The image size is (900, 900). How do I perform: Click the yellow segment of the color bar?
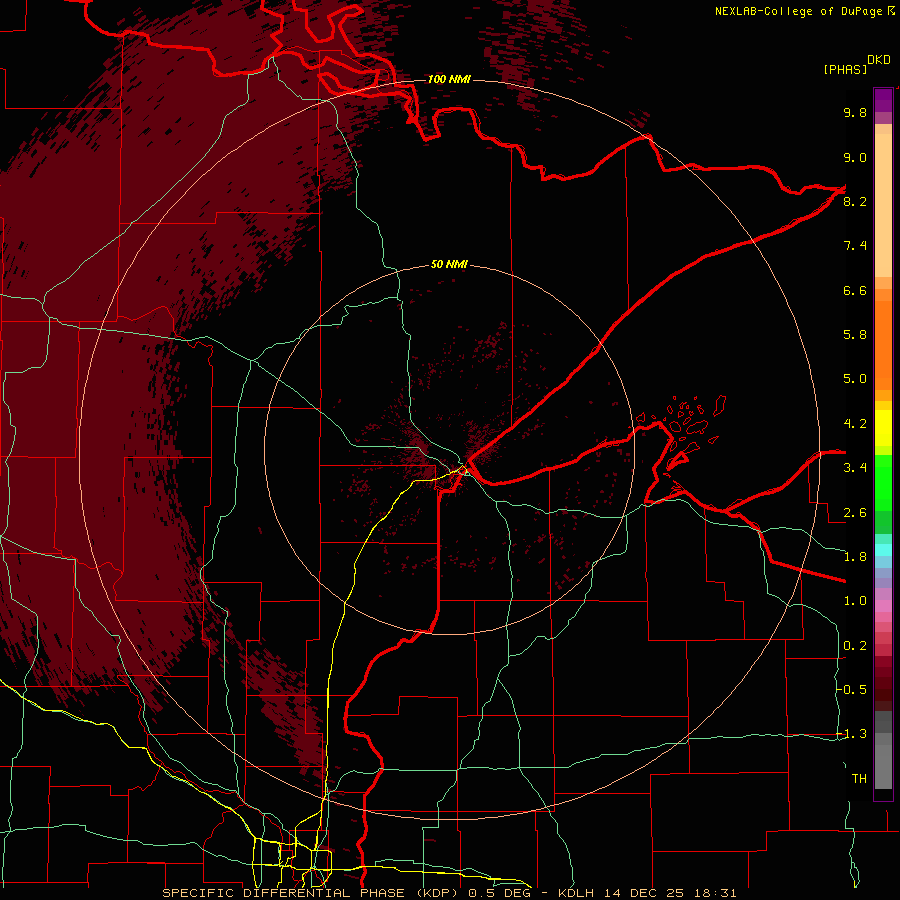pos(883,428)
